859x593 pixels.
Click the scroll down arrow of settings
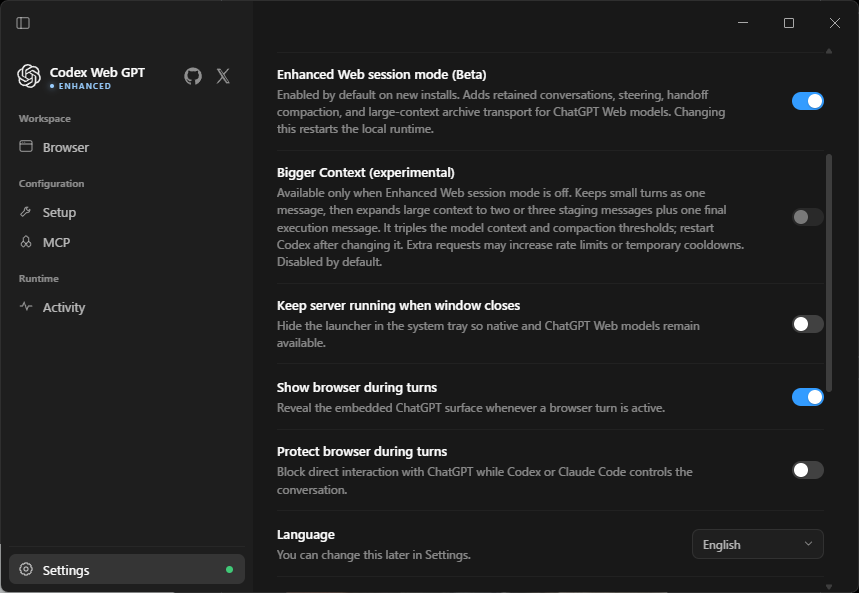tap(829, 587)
